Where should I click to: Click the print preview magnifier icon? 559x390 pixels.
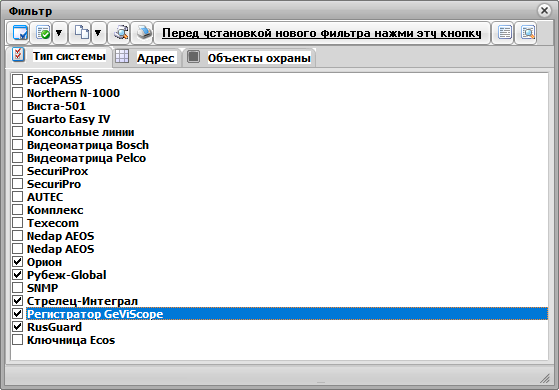(x=121, y=33)
